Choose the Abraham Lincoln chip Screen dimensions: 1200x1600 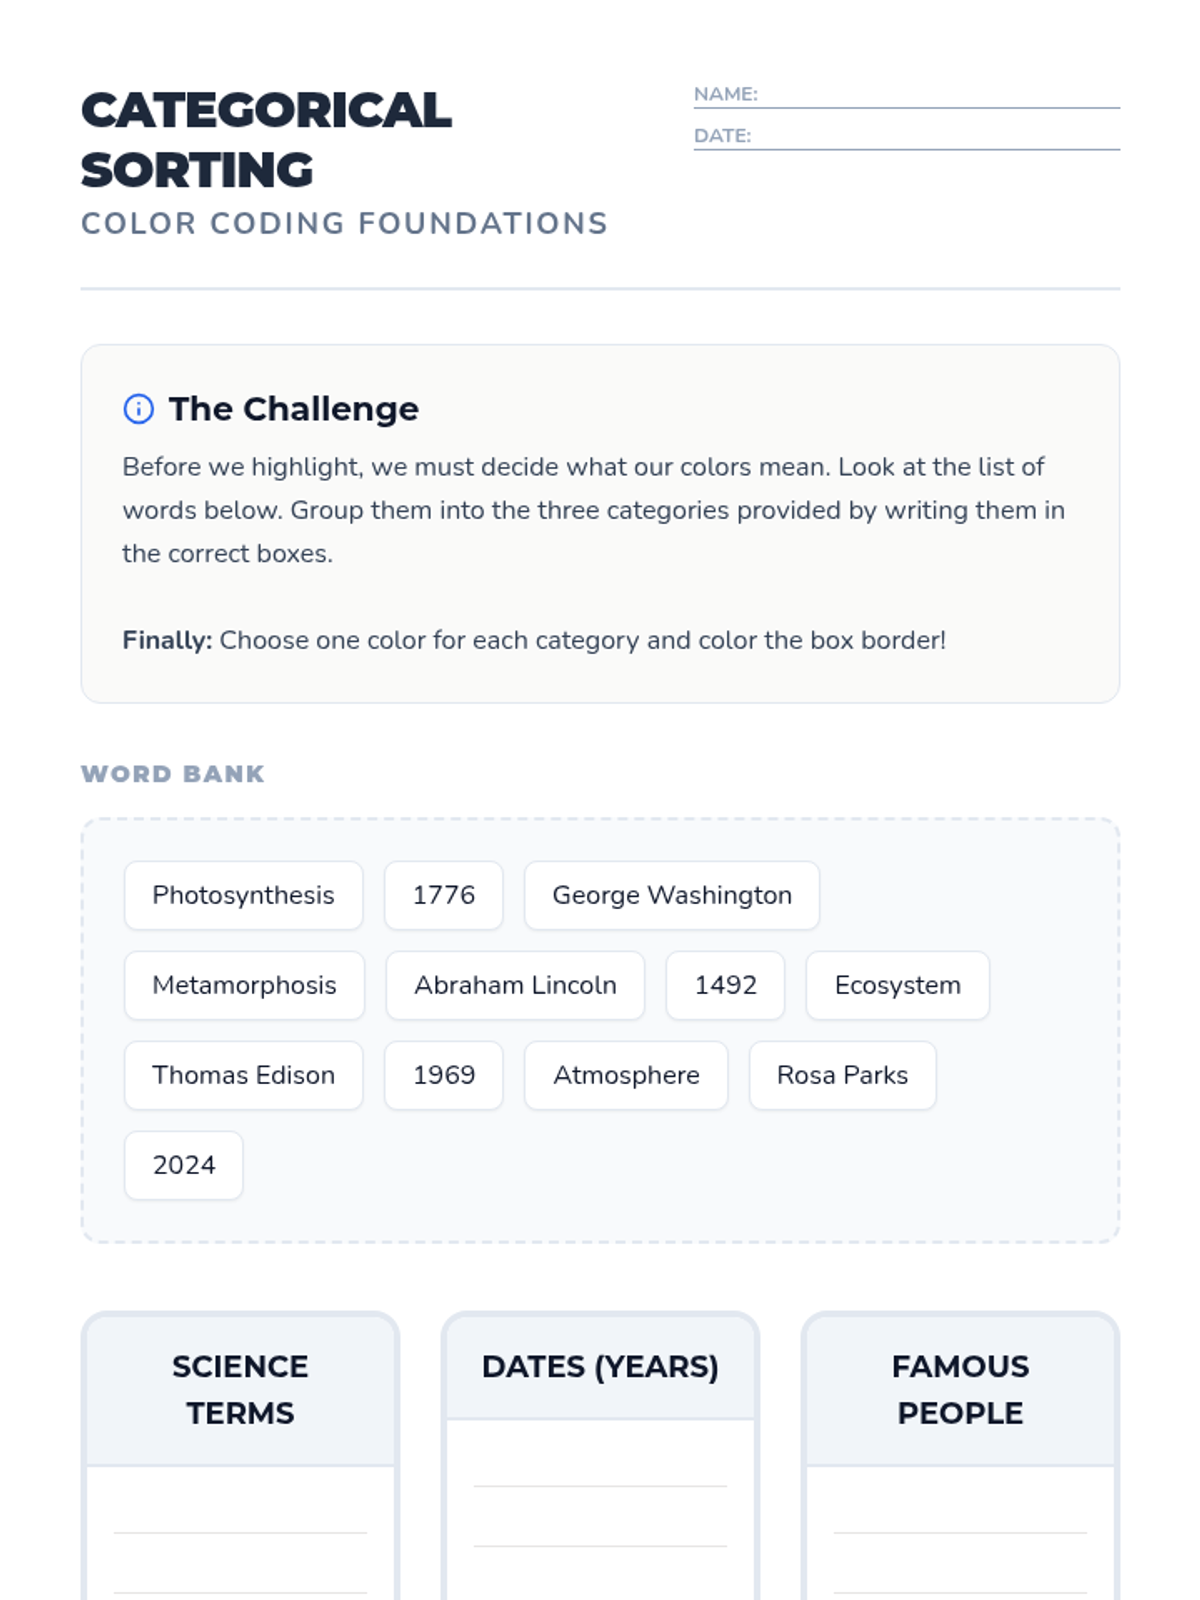pos(515,985)
